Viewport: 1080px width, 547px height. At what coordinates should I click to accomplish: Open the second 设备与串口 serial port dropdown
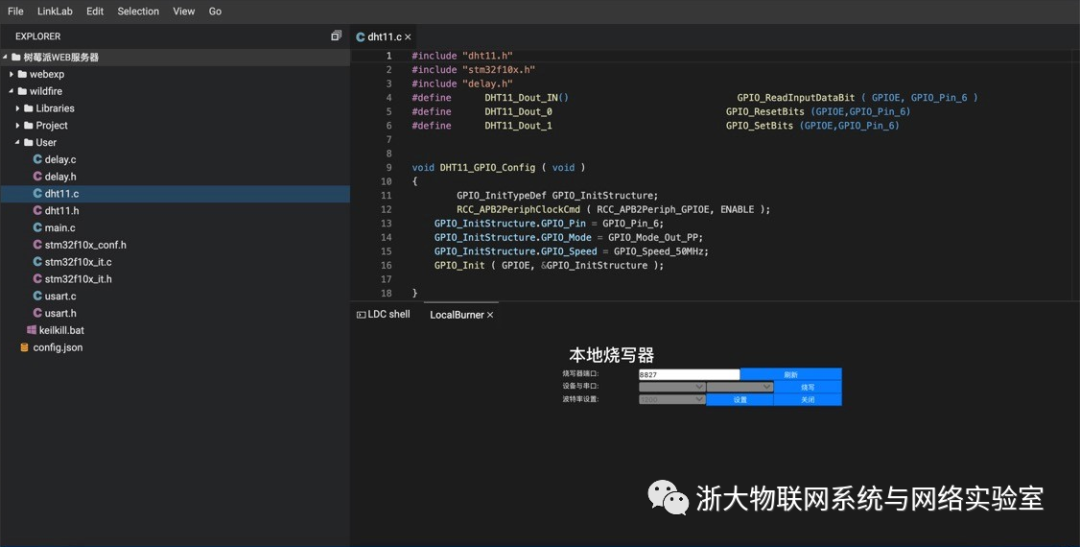point(740,387)
